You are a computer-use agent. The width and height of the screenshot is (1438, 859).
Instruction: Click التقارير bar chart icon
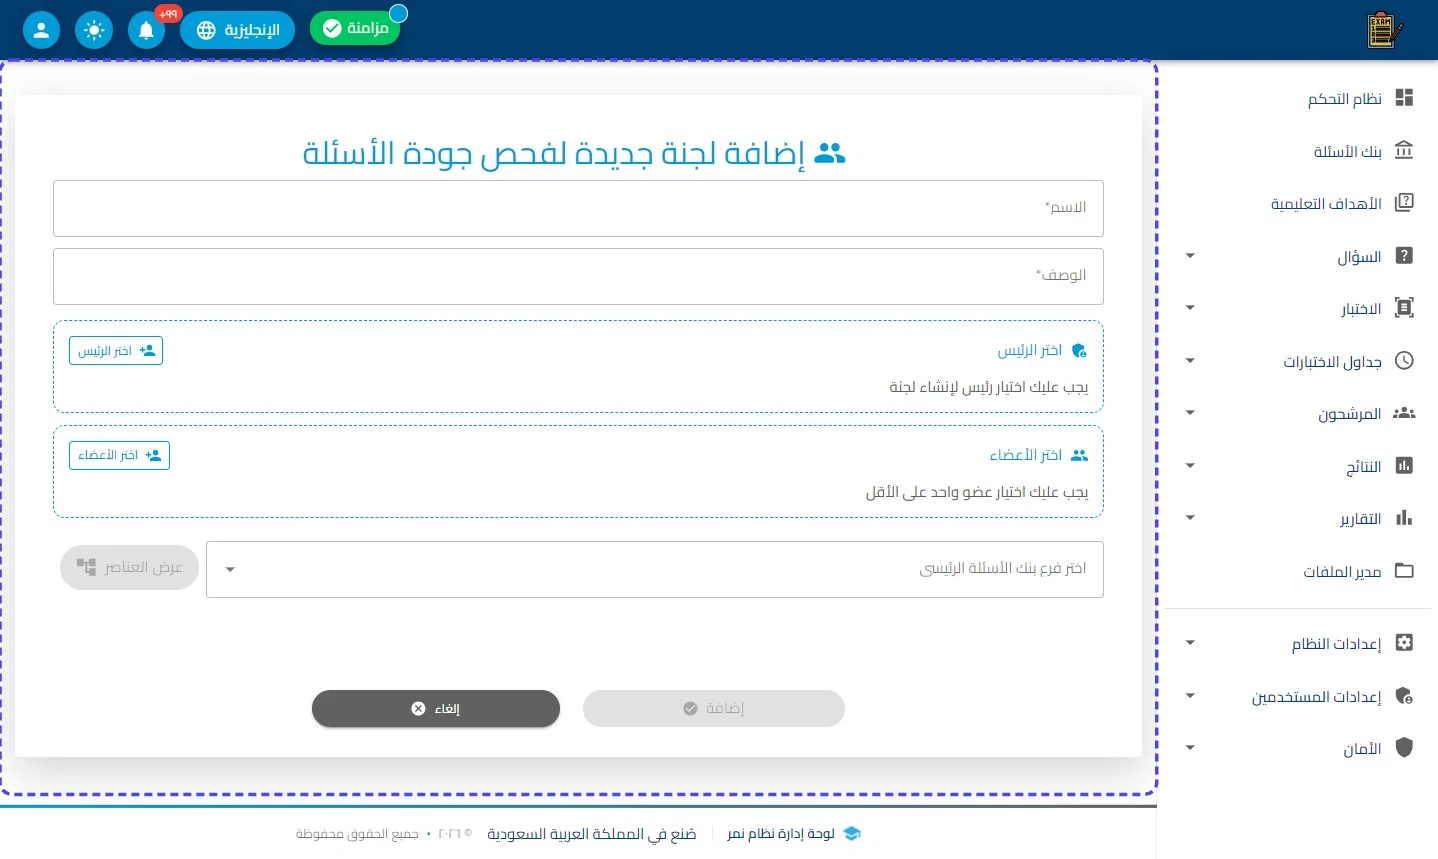tap(1404, 518)
